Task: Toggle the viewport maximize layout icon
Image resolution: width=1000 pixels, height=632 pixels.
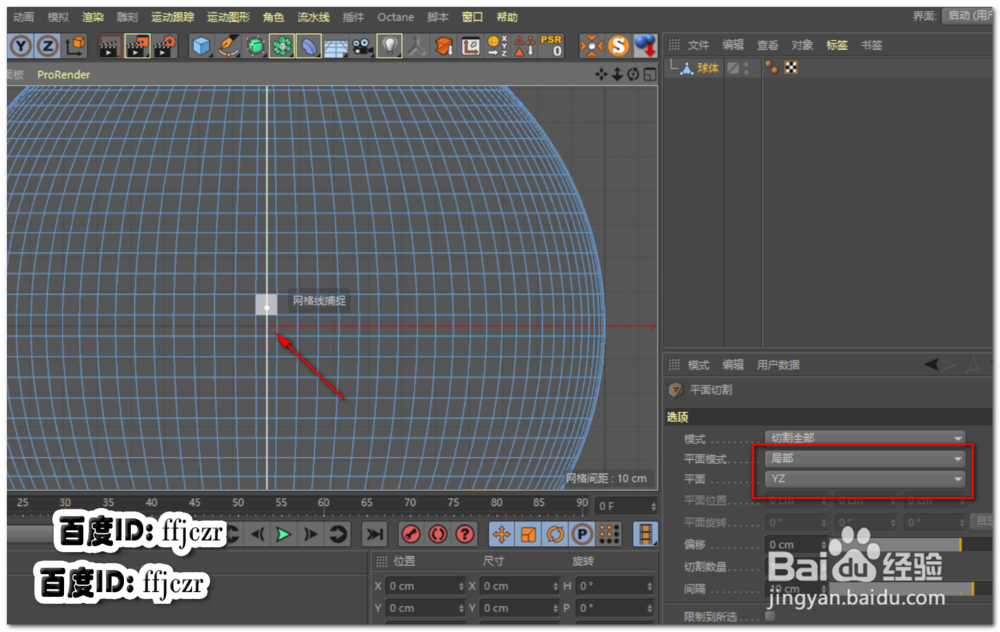Action: pyautogui.click(x=650, y=75)
